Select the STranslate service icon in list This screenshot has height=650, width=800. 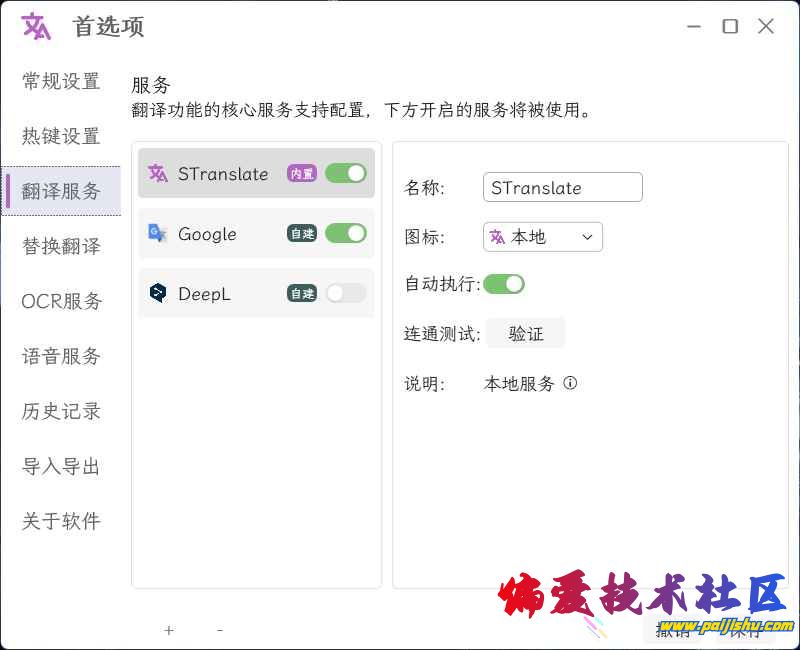(158, 173)
